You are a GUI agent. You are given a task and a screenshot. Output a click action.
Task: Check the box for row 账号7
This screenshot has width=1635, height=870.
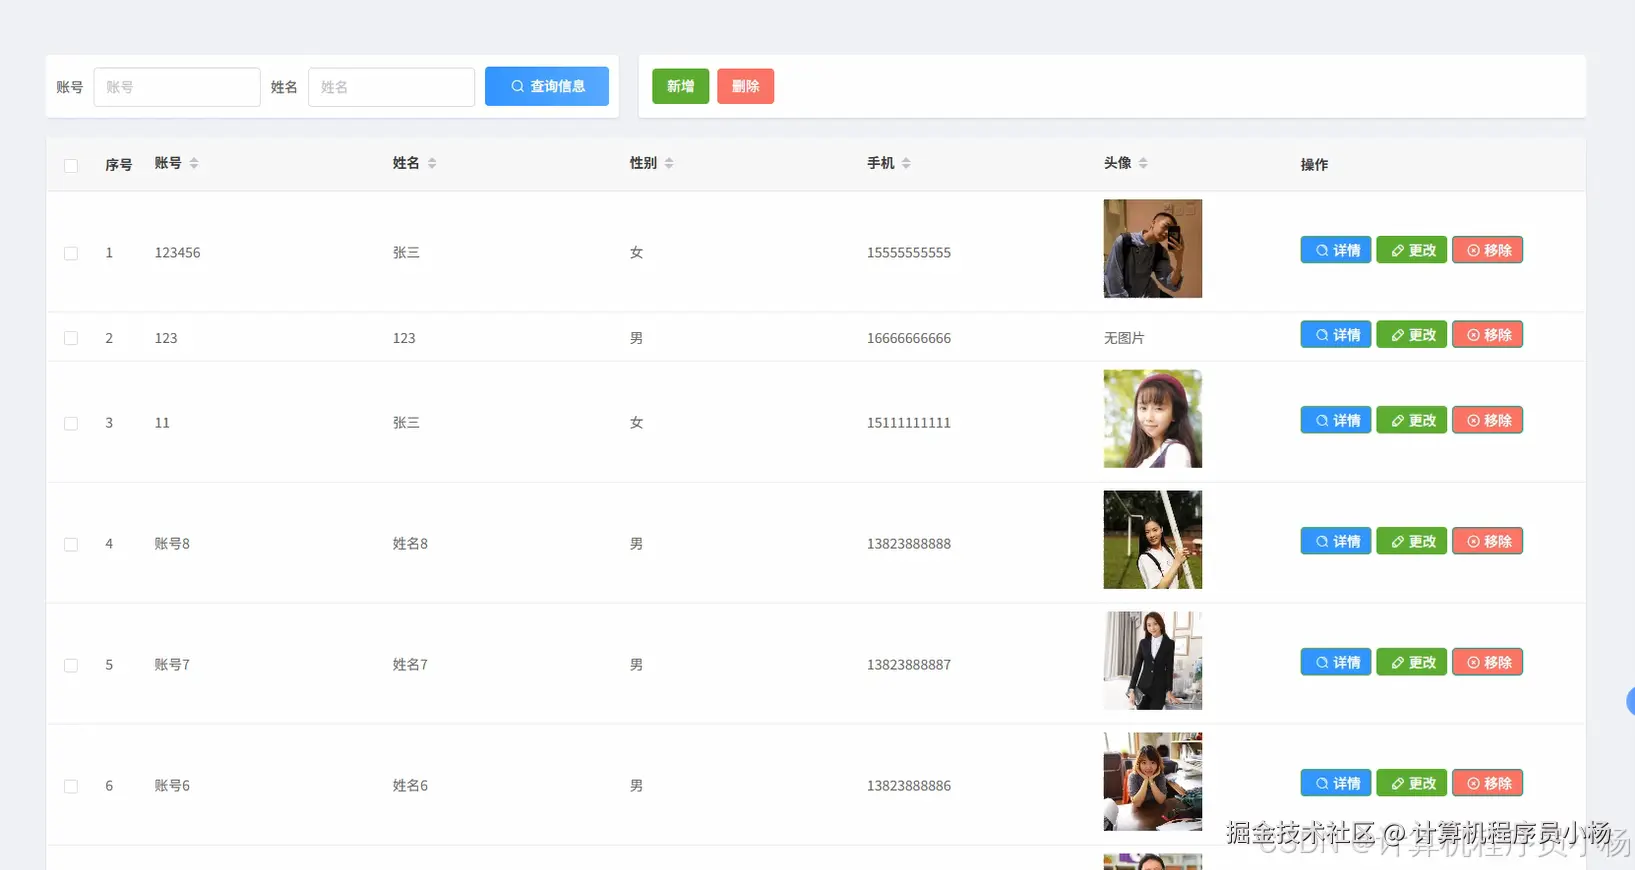[71, 665]
